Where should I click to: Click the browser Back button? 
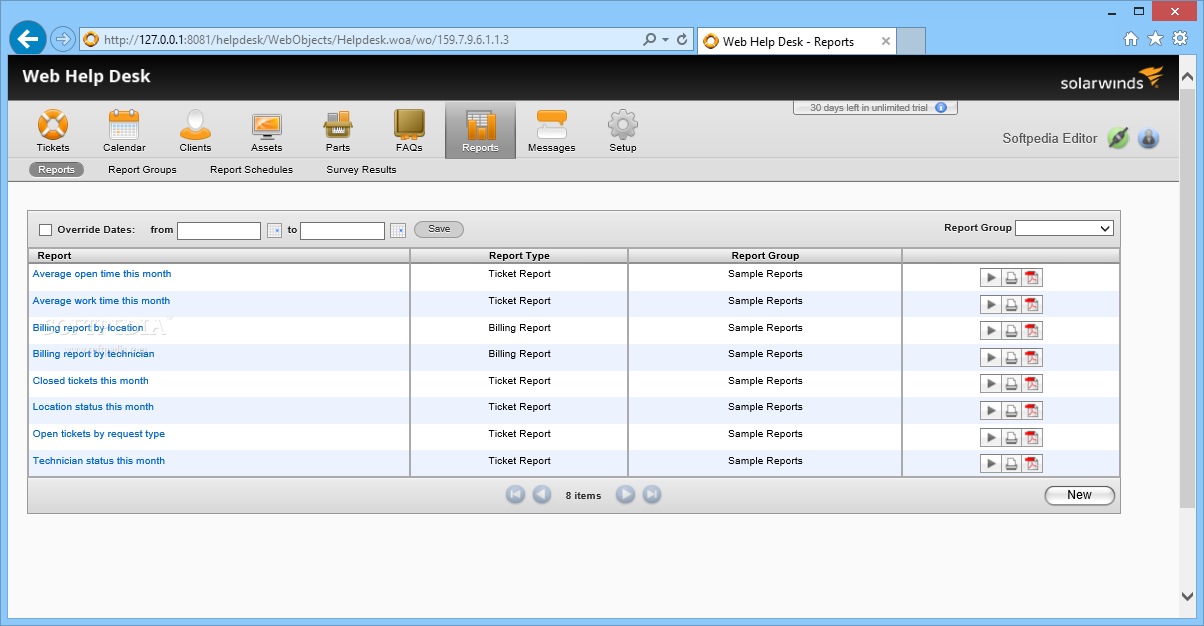pos(28,39)
